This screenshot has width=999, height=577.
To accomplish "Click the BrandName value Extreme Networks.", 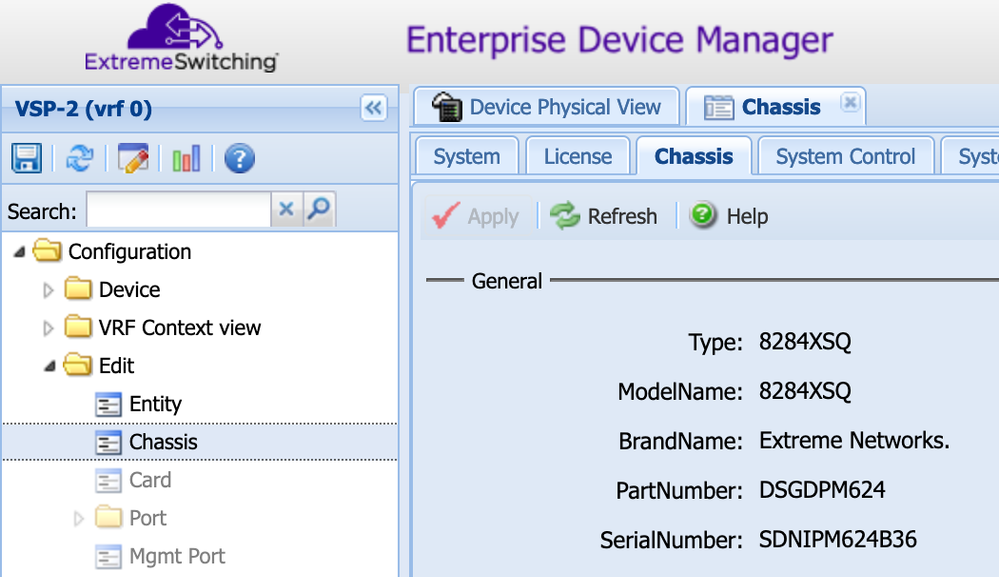I will point(854,440).
